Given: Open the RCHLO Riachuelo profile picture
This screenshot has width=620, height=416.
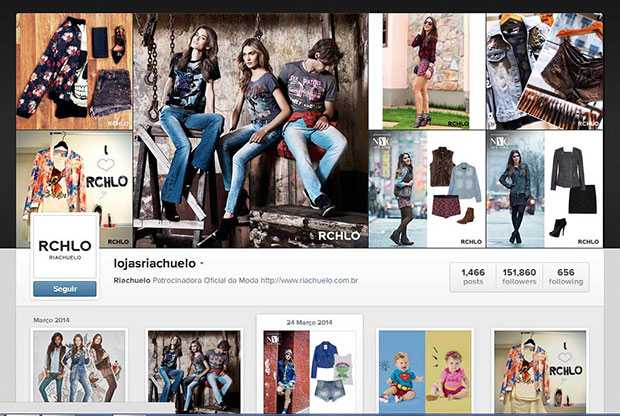Looking at the screenshot, I should click(65, 247).
